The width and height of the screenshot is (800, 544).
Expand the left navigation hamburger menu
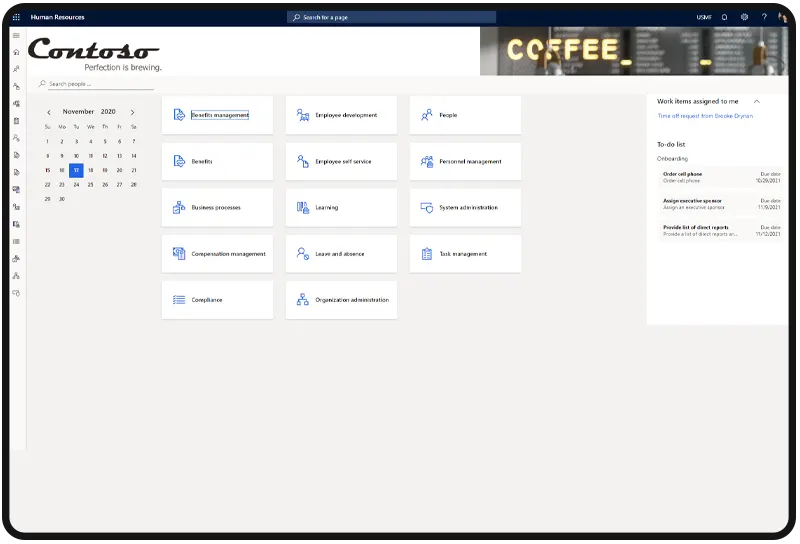coord(16,35)
